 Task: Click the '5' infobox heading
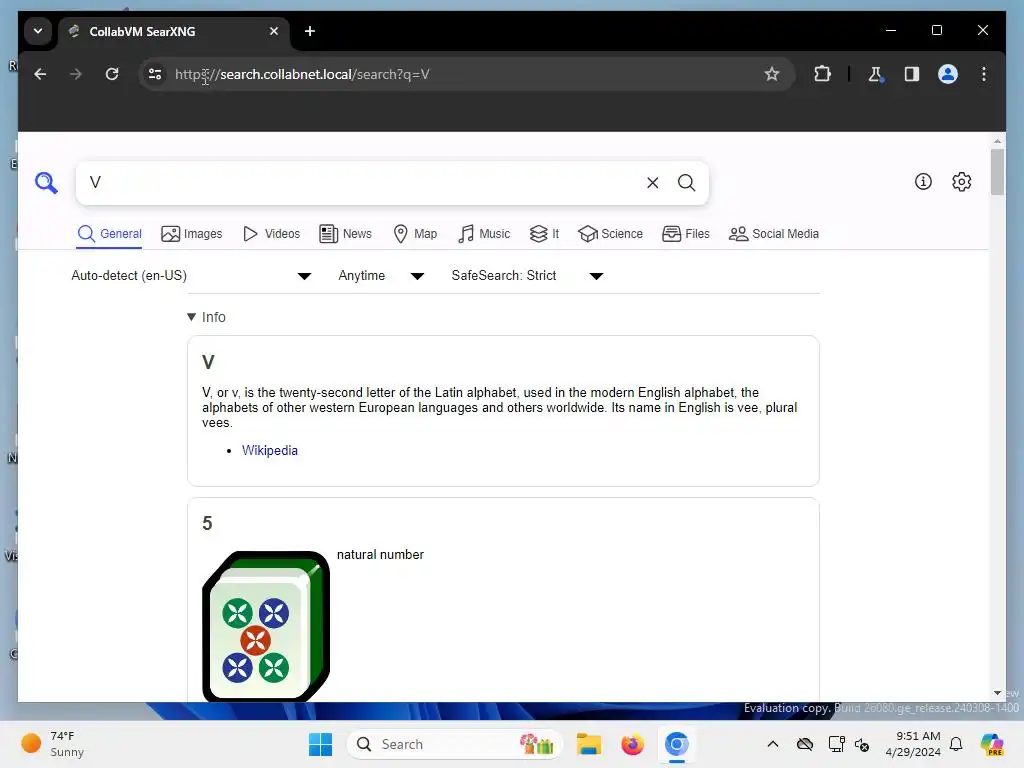pyautogui.click(x=207, y=524)
